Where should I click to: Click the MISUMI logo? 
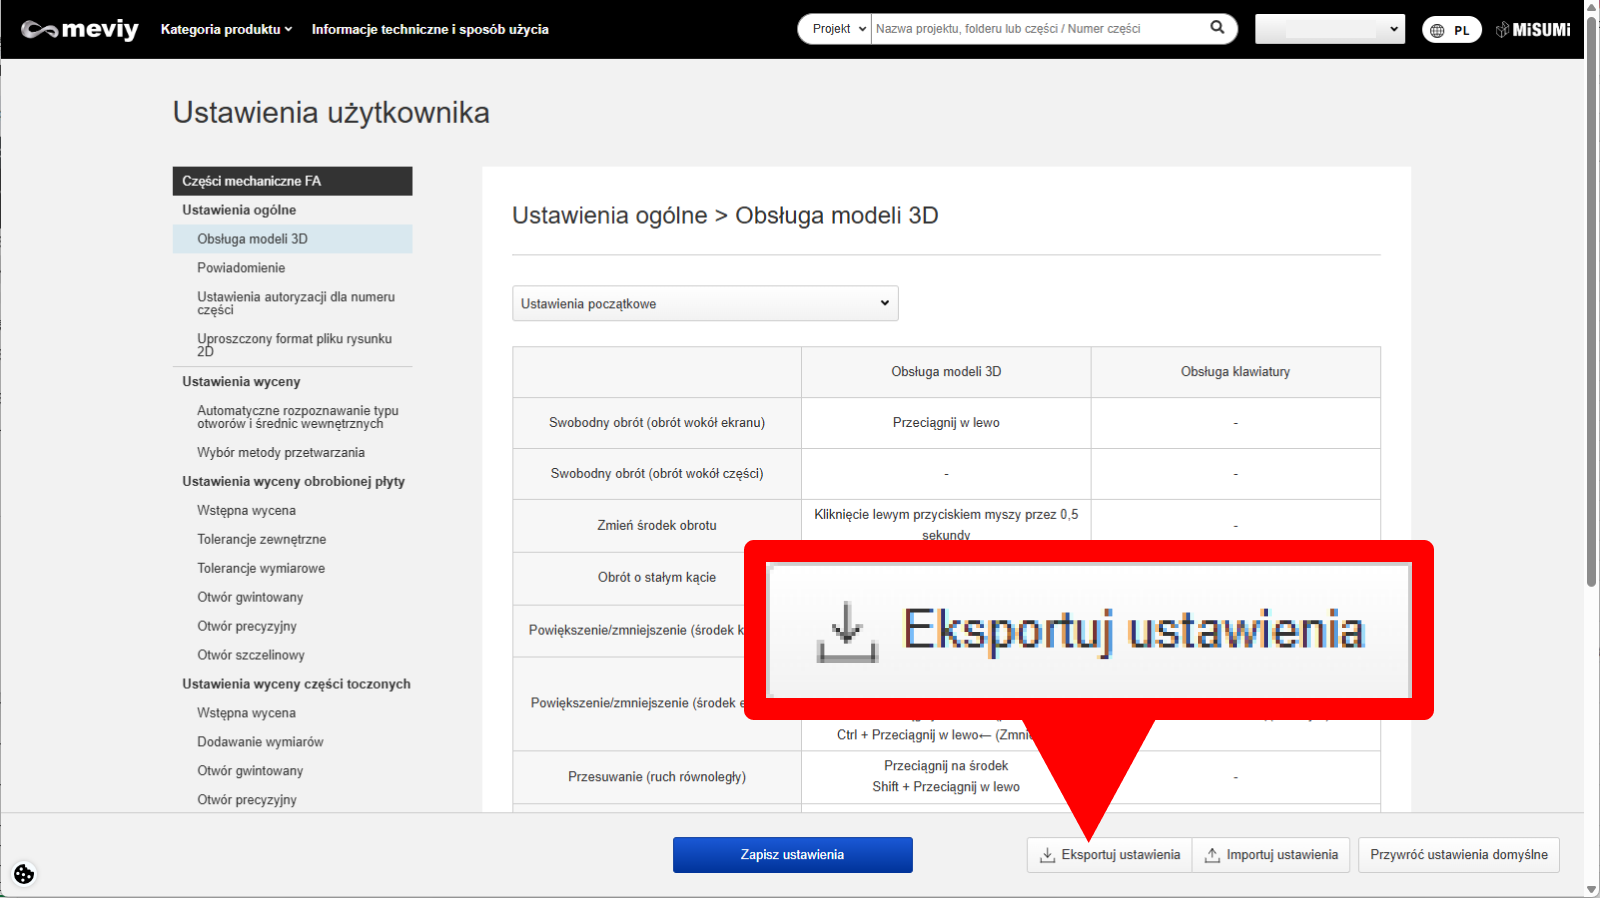[1533, 30]
